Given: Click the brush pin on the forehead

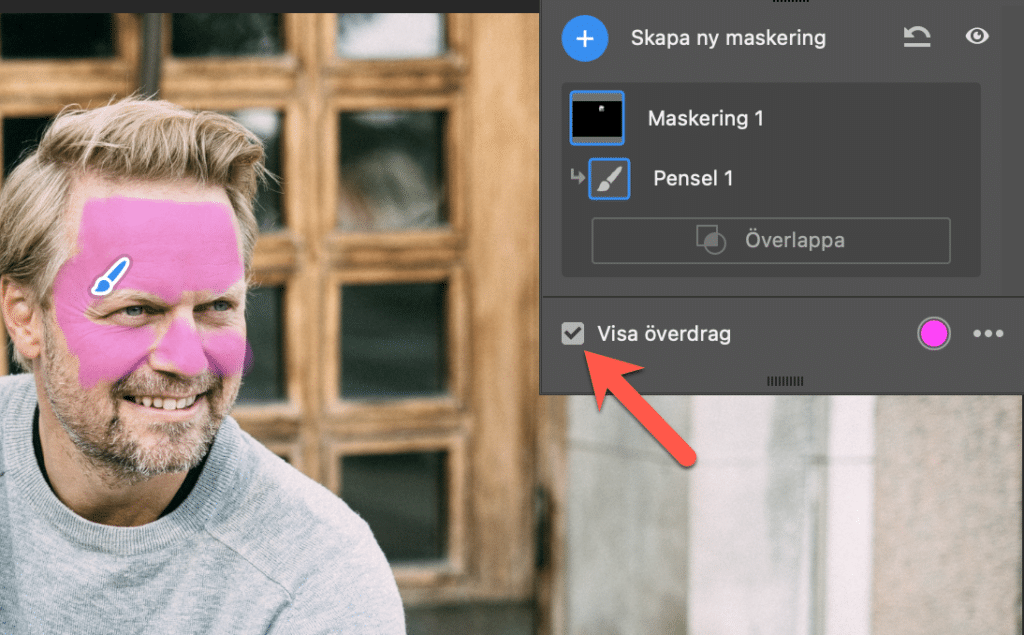Looking at the screenshot, I should tap(109, 277).
